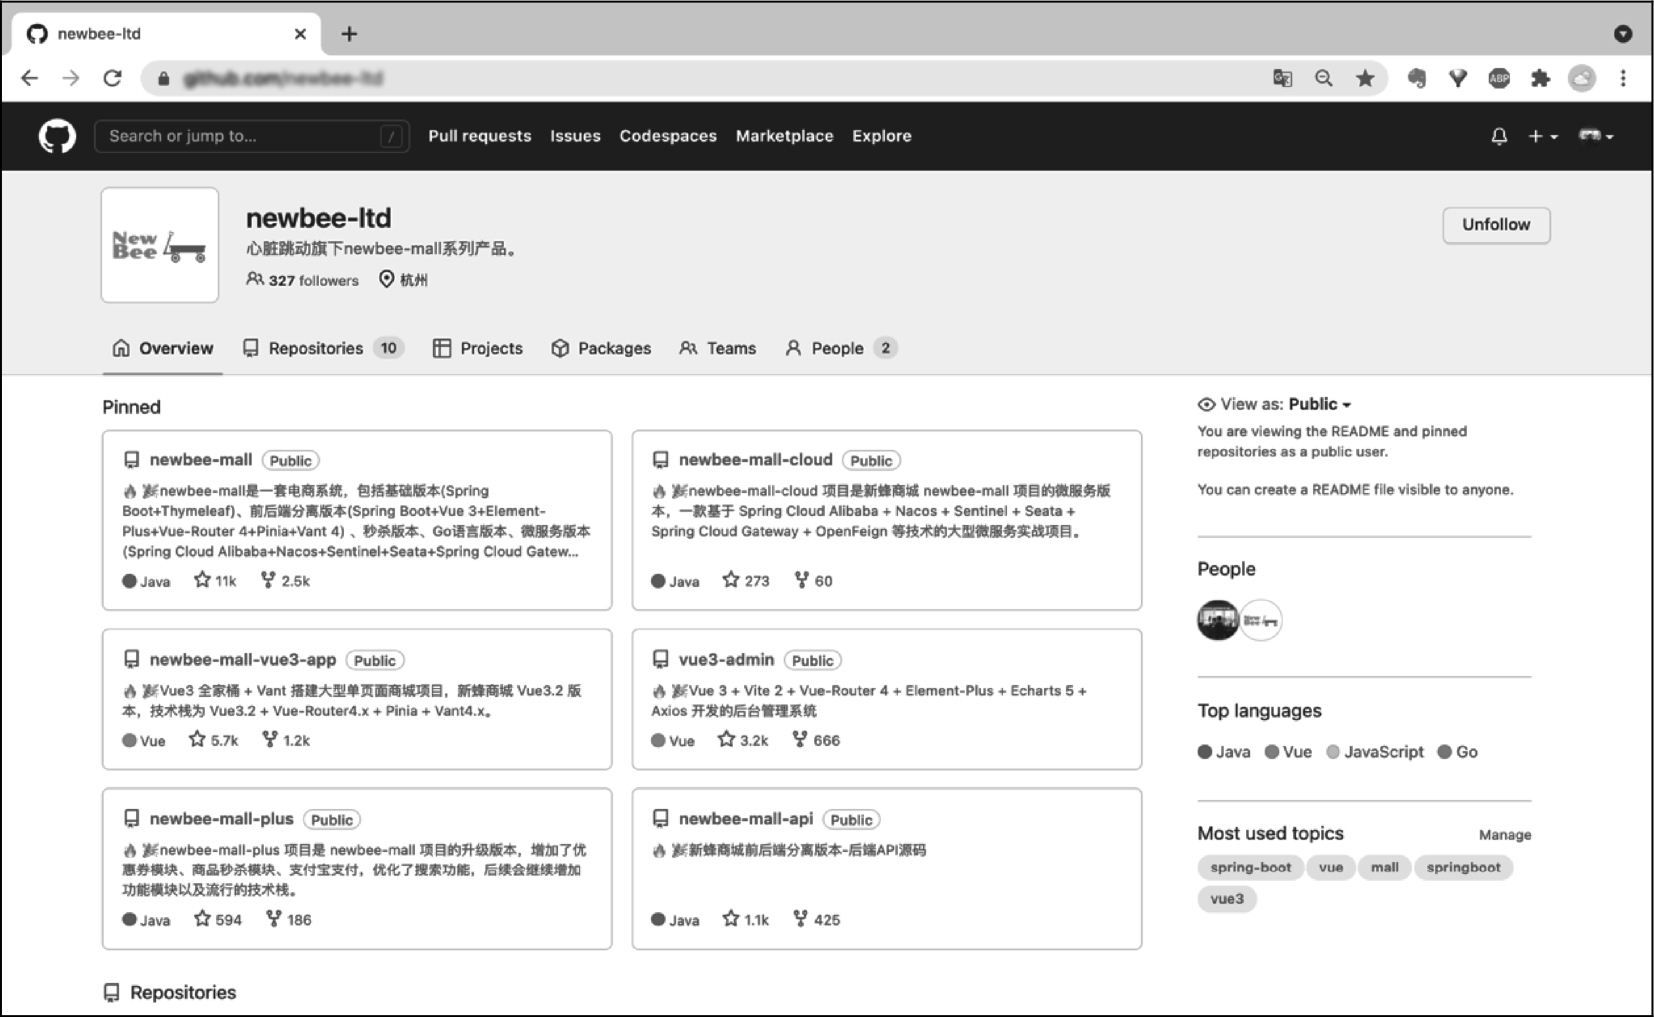
Task: Open the Vue devtools extension icon
Action: point(1457,78)
